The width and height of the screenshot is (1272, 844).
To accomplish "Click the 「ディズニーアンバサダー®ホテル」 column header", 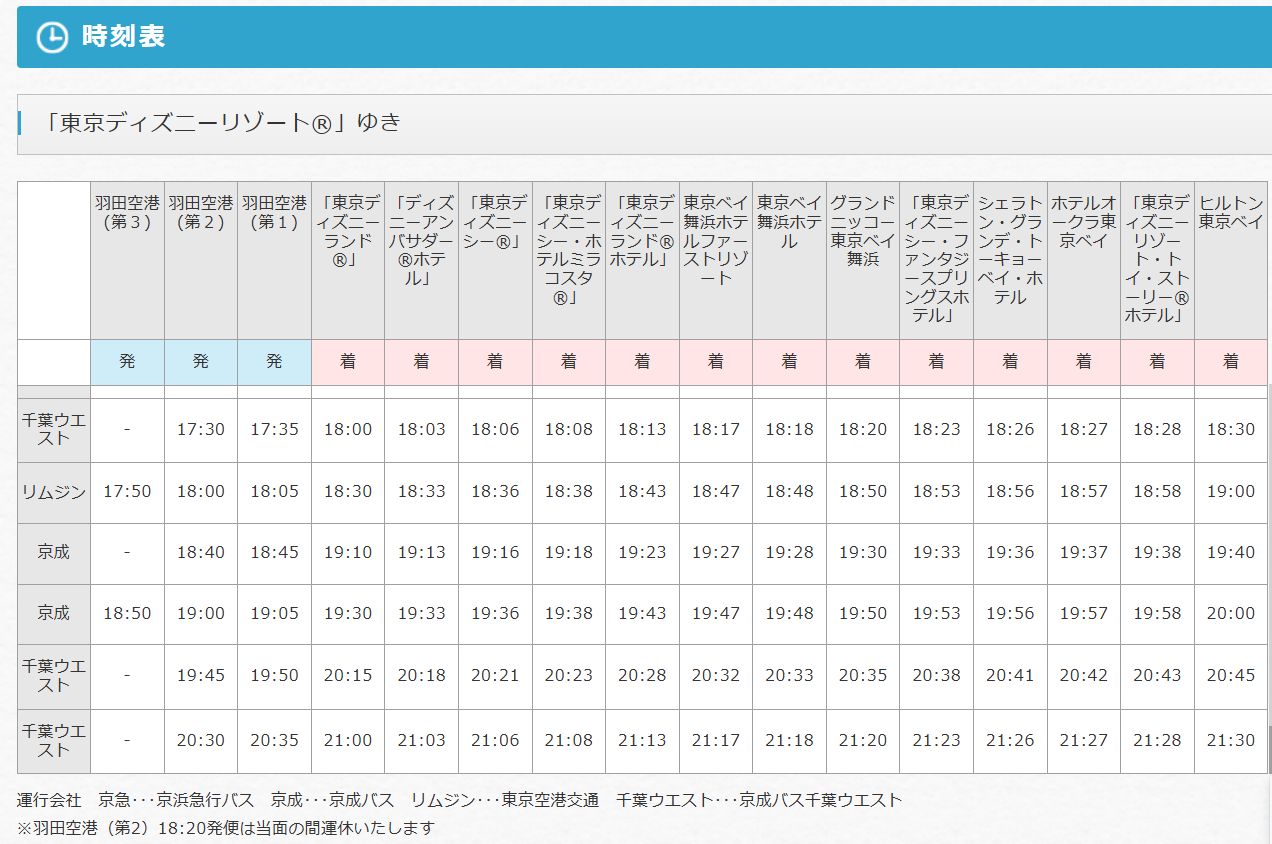I will click(x=422, y=260).
